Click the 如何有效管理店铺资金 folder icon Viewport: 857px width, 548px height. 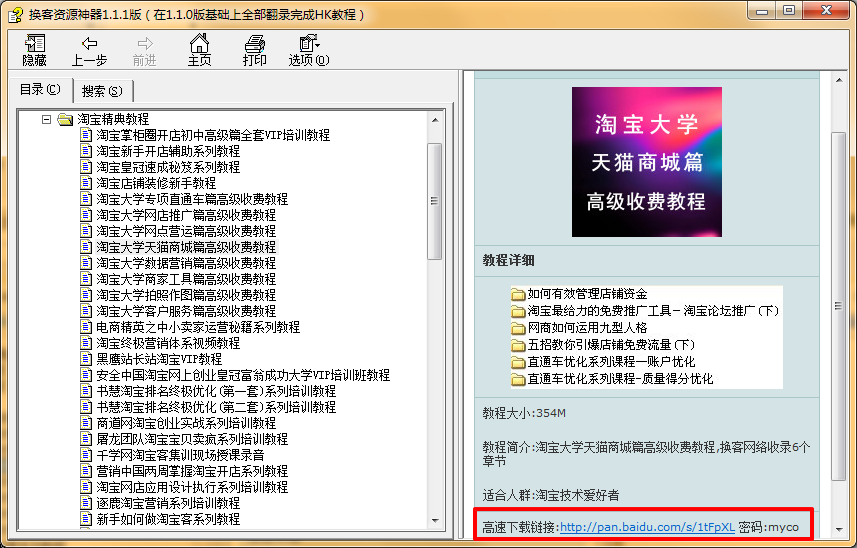[x=518, y=294]
